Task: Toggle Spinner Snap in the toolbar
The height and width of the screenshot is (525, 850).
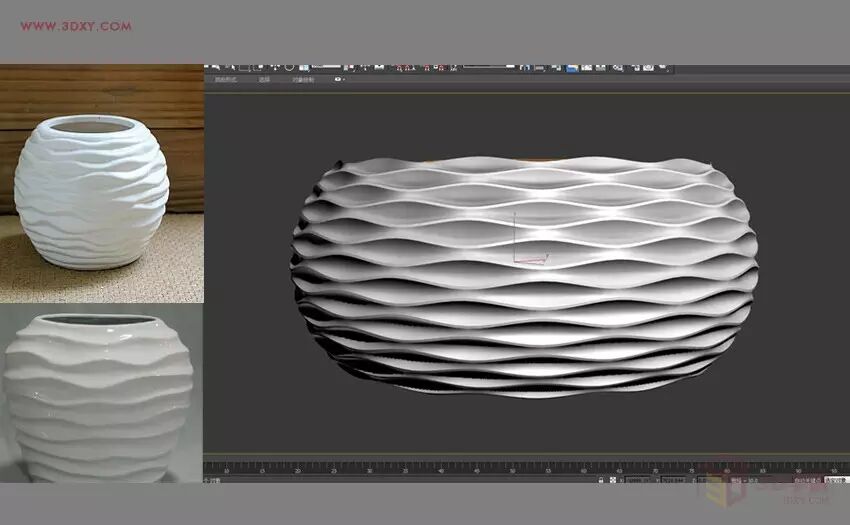Action: tap(439, 68)
